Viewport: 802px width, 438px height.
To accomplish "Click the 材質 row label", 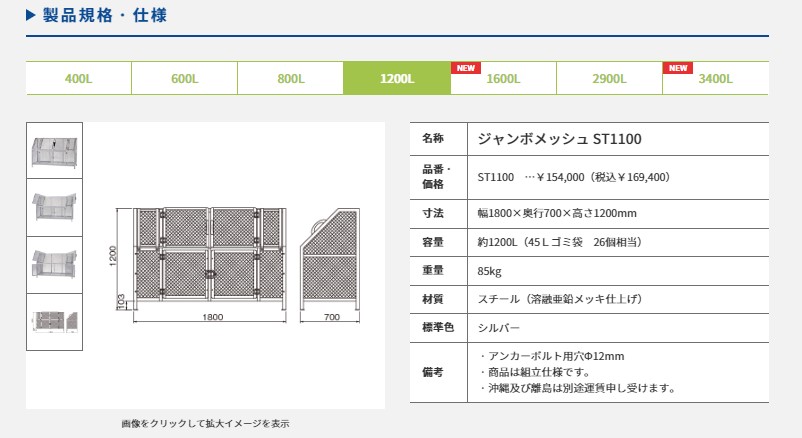I will pyautogui.click(x=433, y=299).
